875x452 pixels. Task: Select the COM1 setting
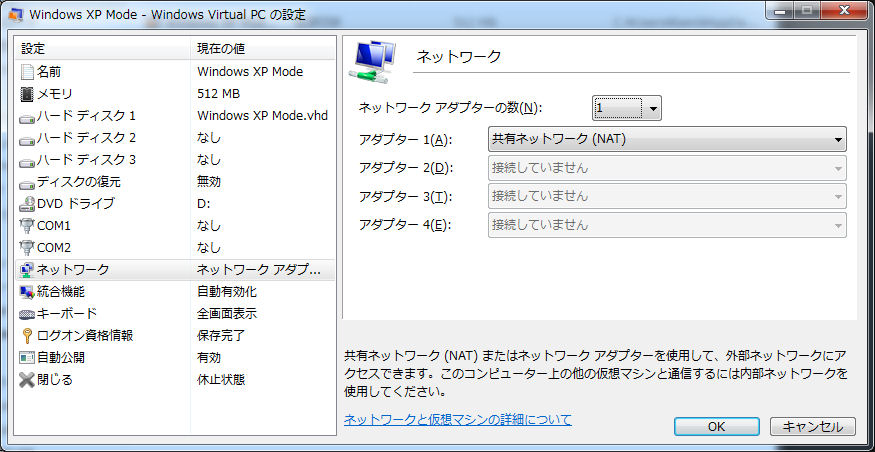pyautogui.click(x=175, y=226)
